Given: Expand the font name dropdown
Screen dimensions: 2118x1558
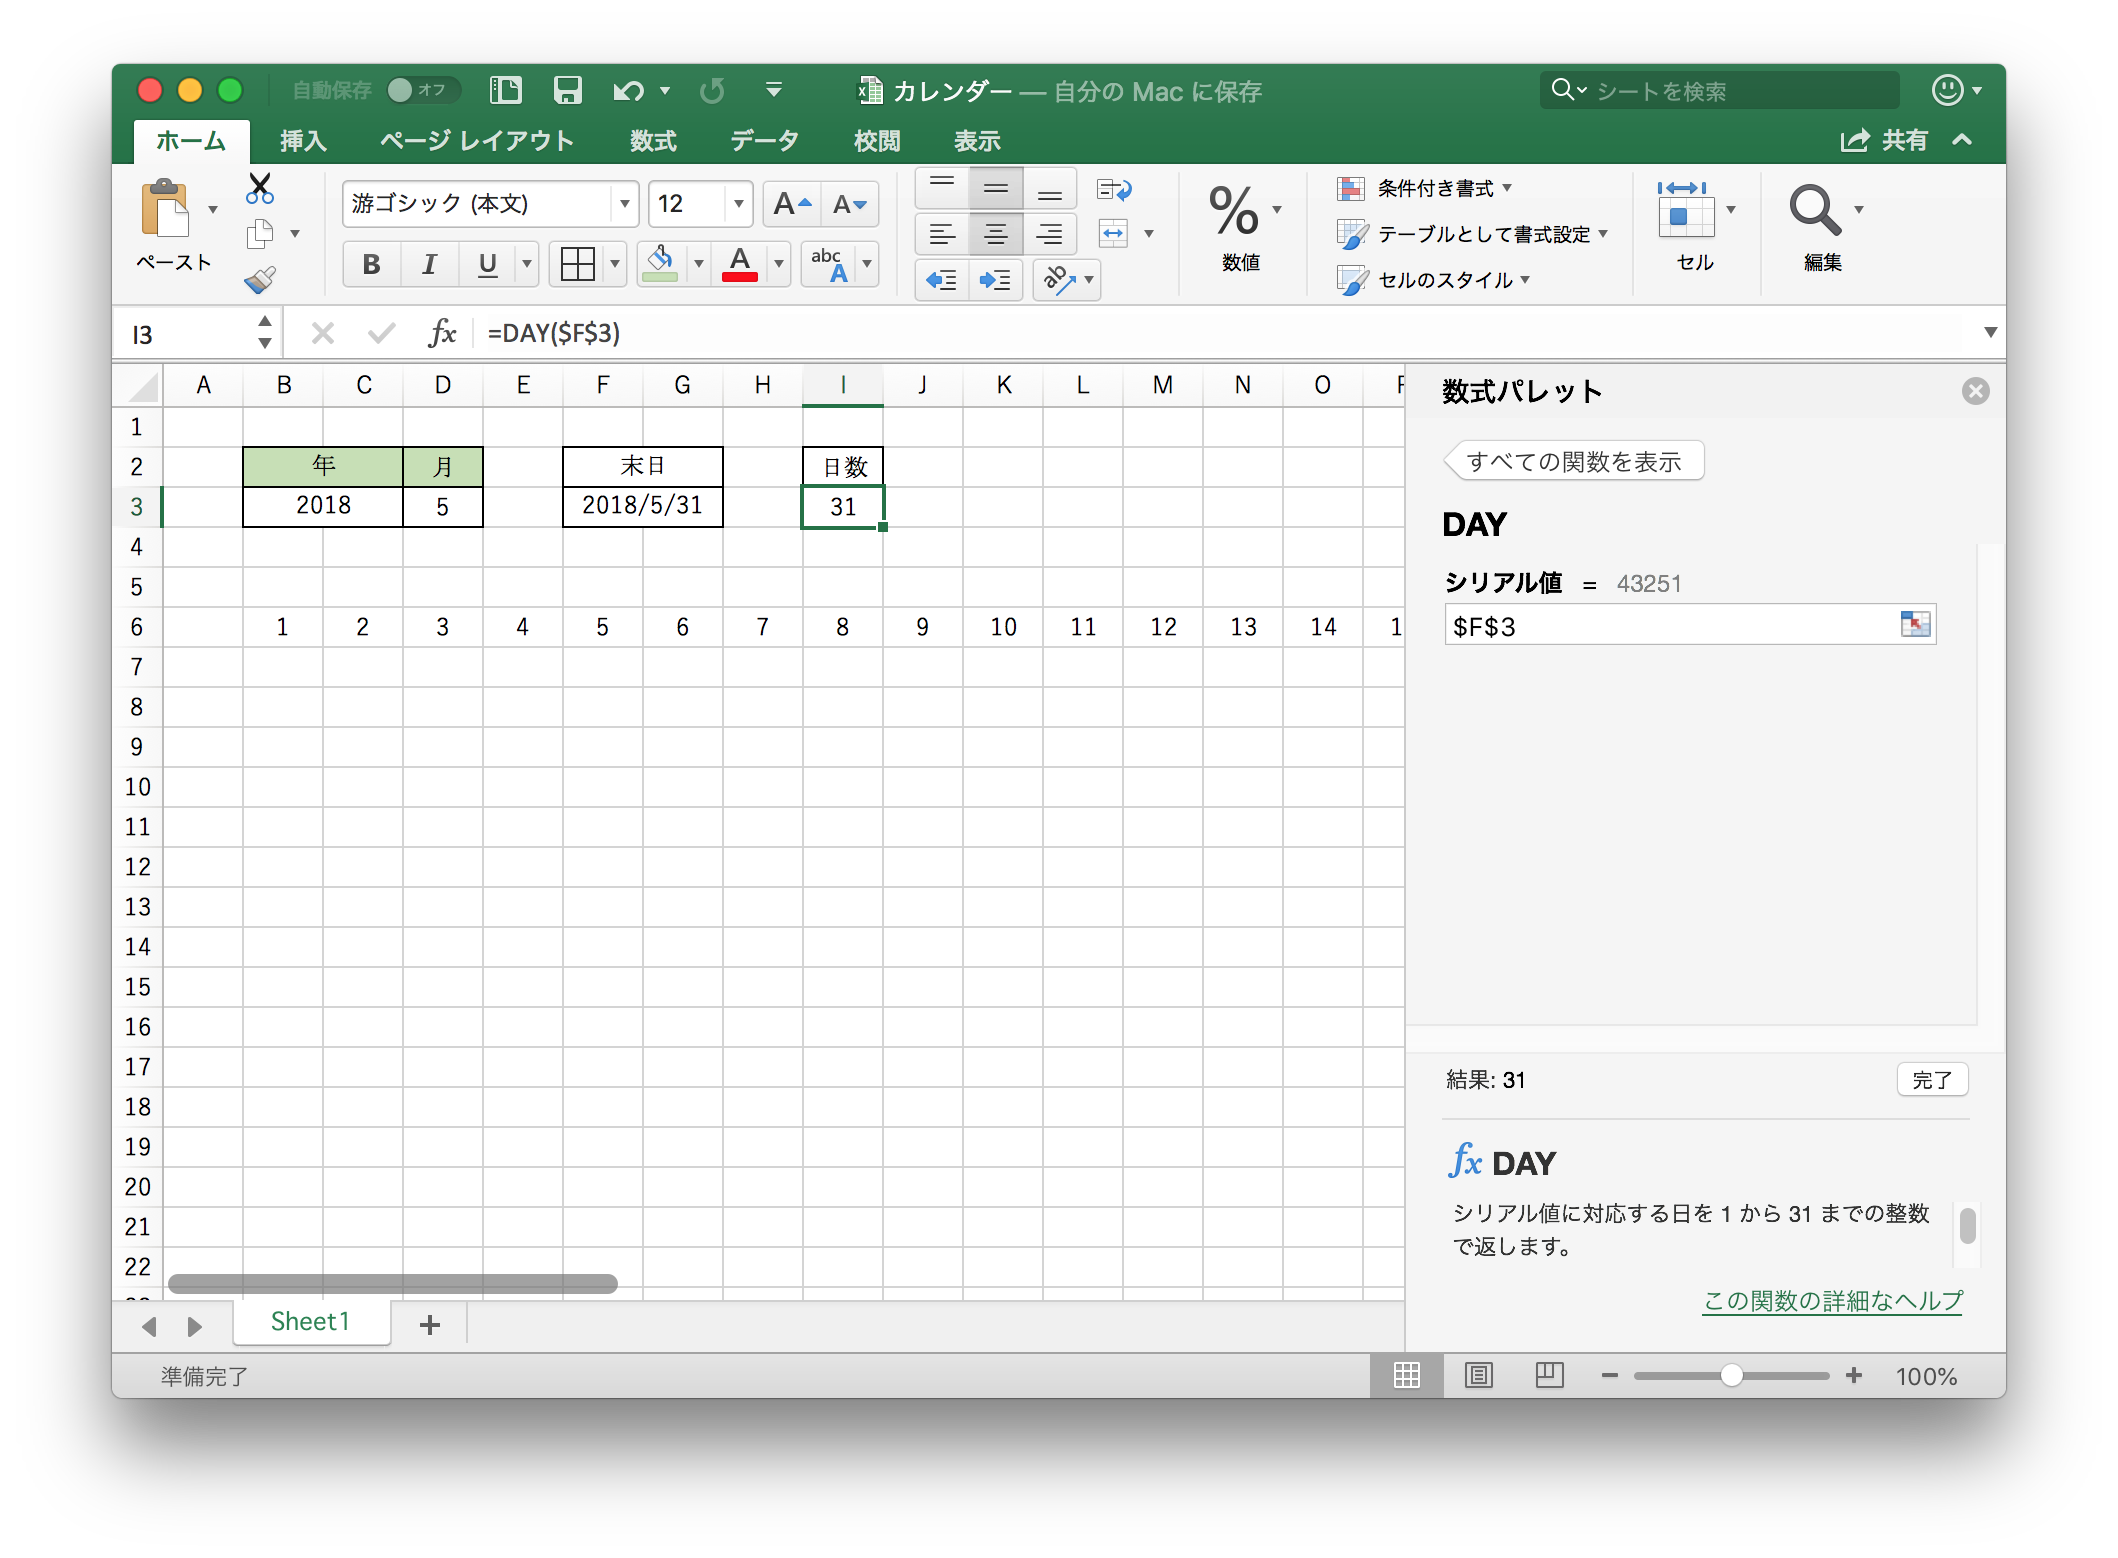Looking at the screenshot, I should (624, 204).
